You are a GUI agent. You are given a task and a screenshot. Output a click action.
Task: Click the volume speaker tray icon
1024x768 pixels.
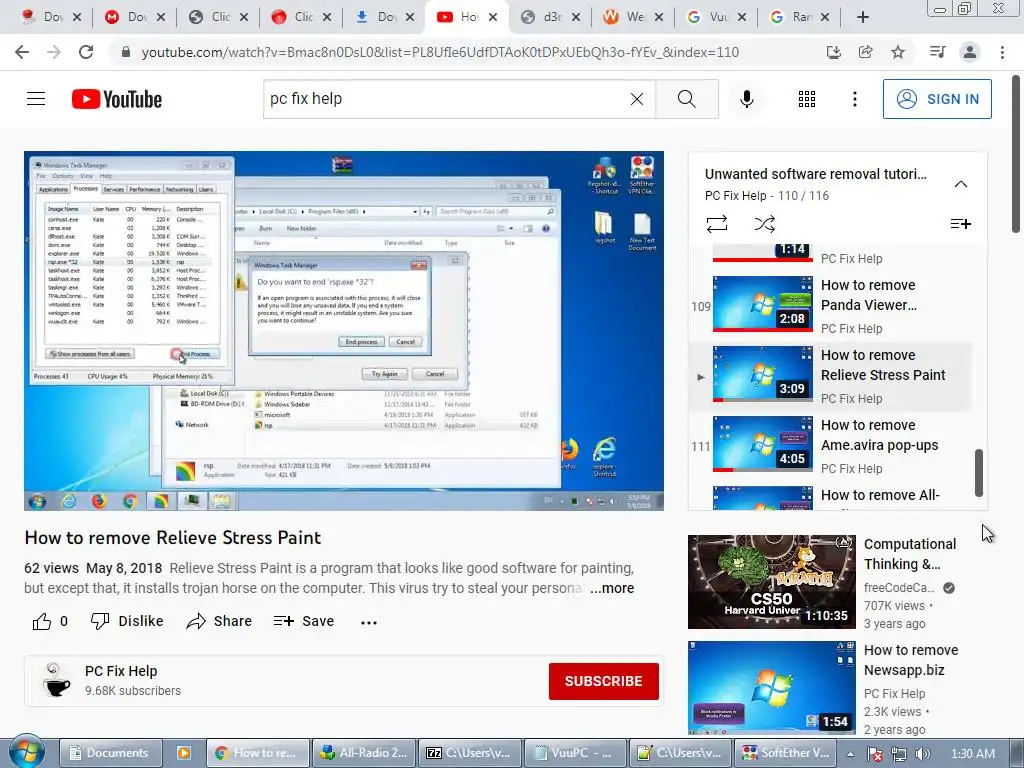tap(923, 754)
